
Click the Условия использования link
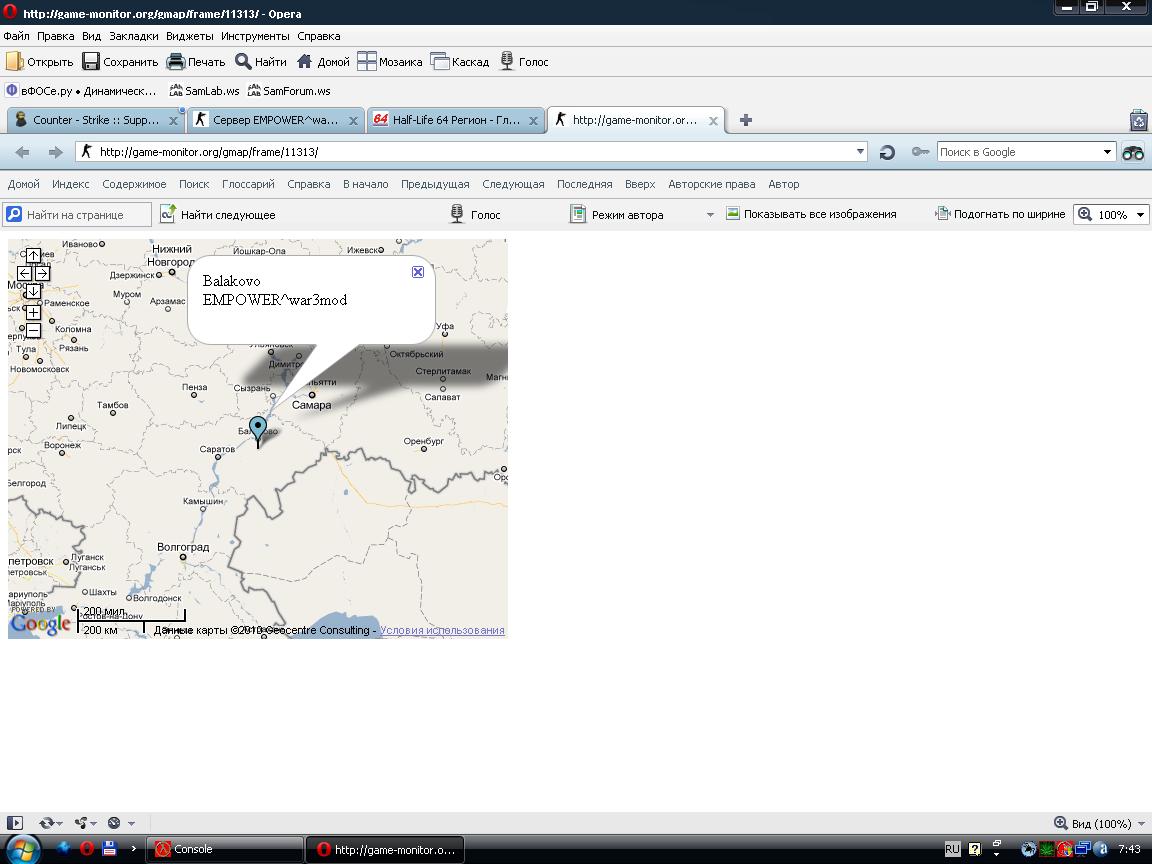click(442, 630)
